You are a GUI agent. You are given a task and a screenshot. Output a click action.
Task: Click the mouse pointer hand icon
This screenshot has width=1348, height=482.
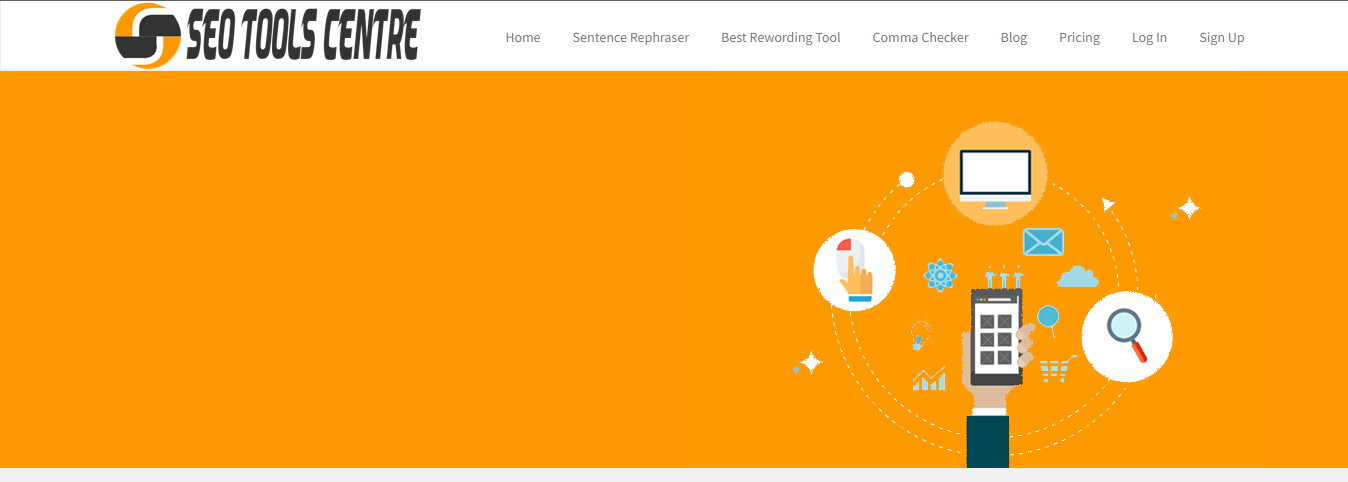(854, 270)
